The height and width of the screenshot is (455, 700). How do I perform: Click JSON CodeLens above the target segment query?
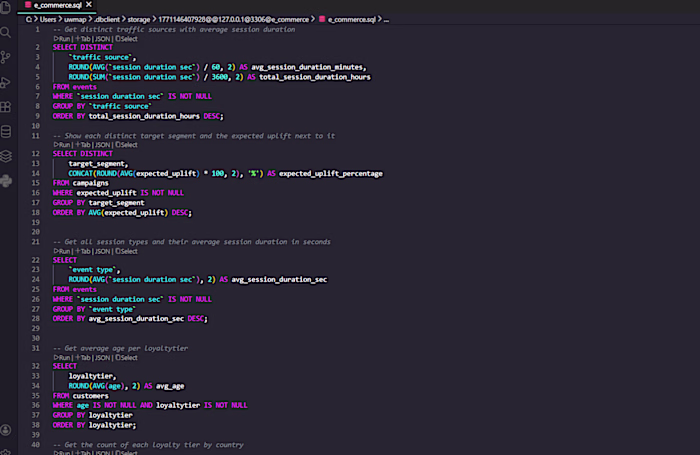click(x=102, y=145)
